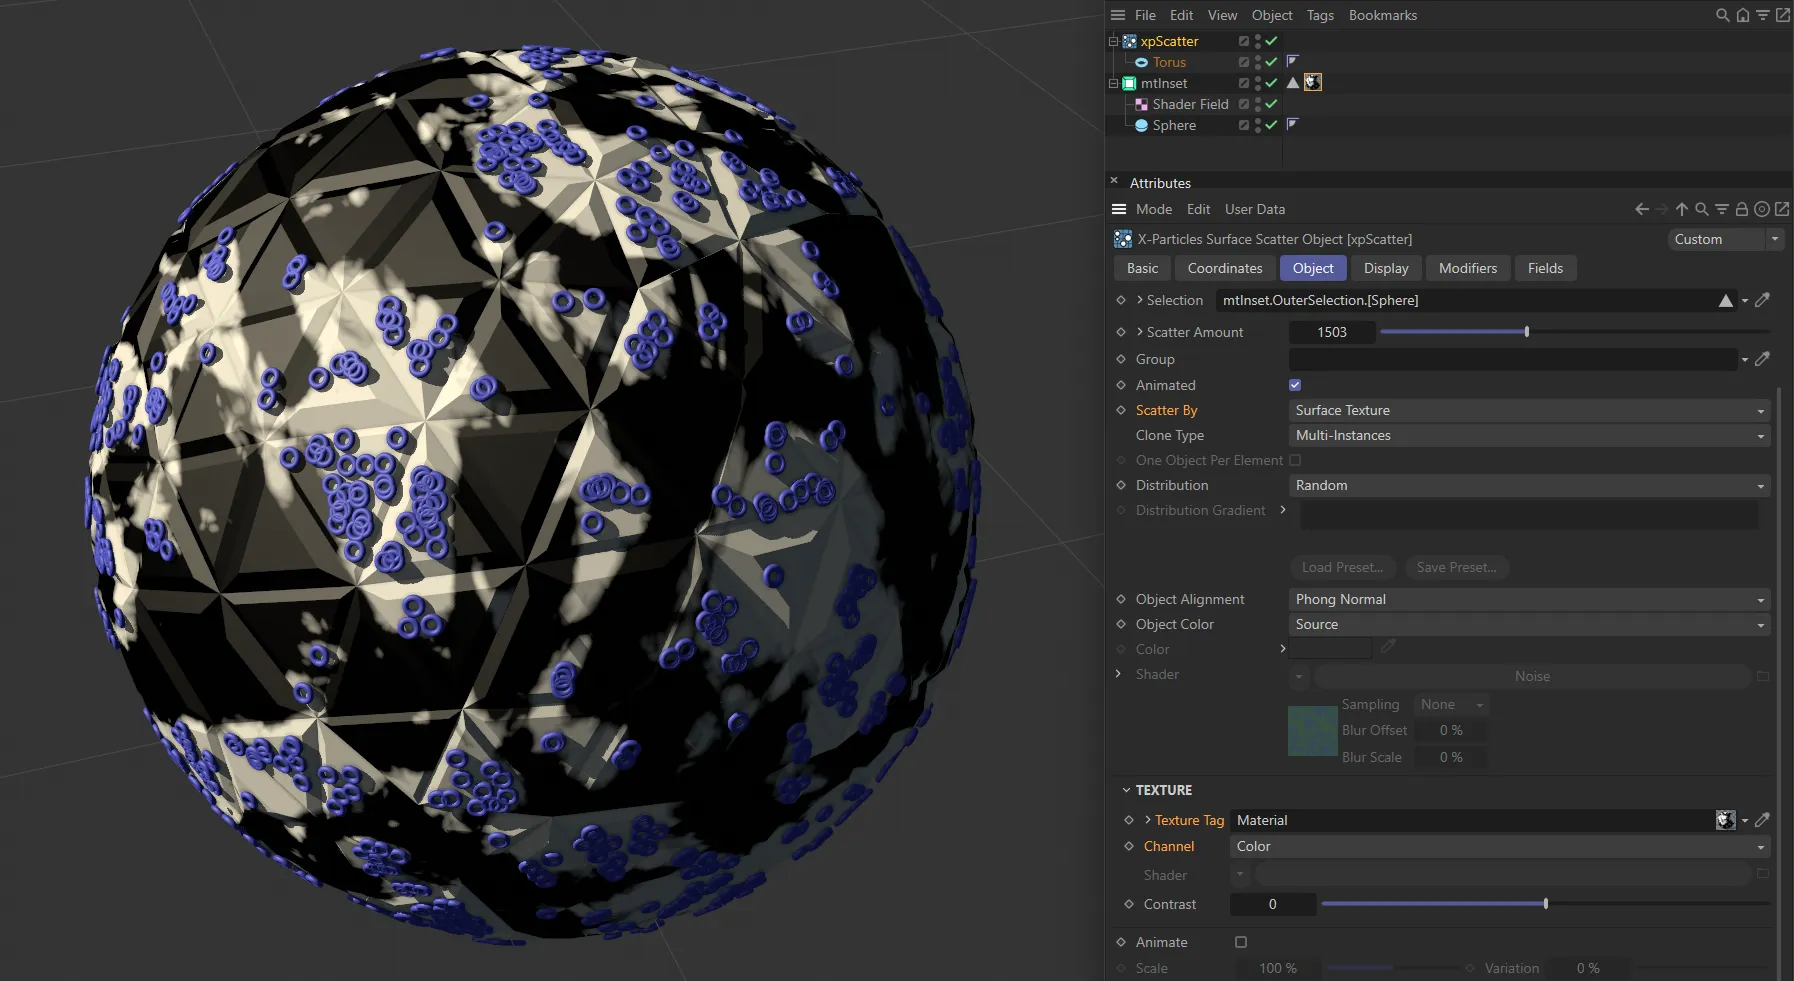The height and width of the screenshot is (981, 1794).
Task: Click the navigation back arrow in Attributes
Action: click(1640, 209)
